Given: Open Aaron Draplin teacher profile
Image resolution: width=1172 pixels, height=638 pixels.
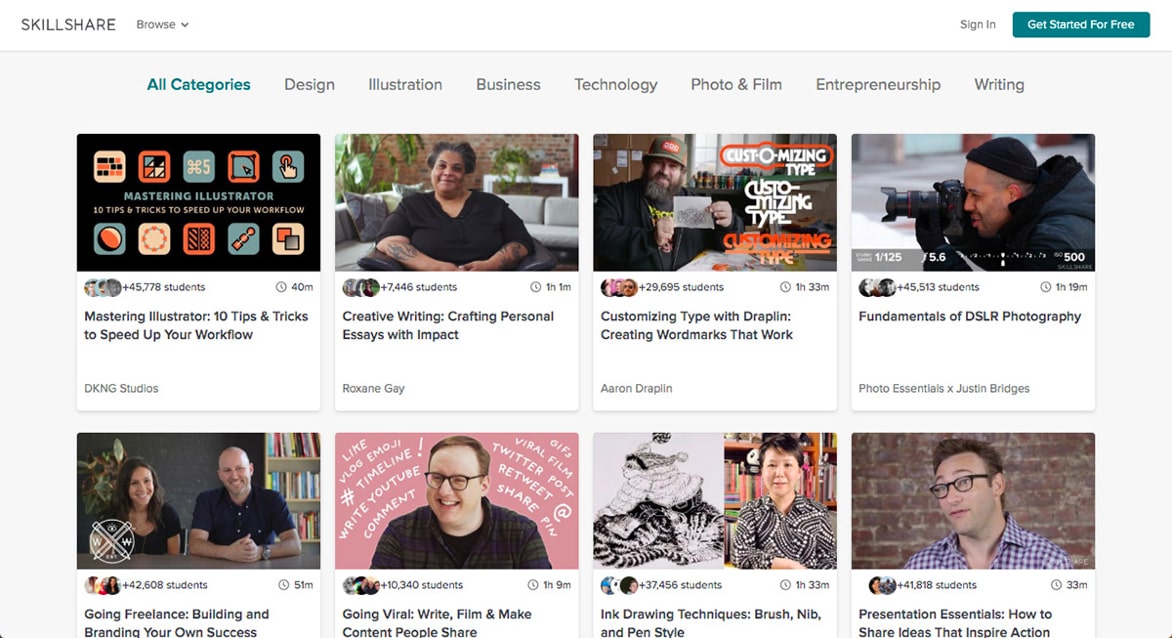Looking at the screenshot, I should (x=636, y=388).
